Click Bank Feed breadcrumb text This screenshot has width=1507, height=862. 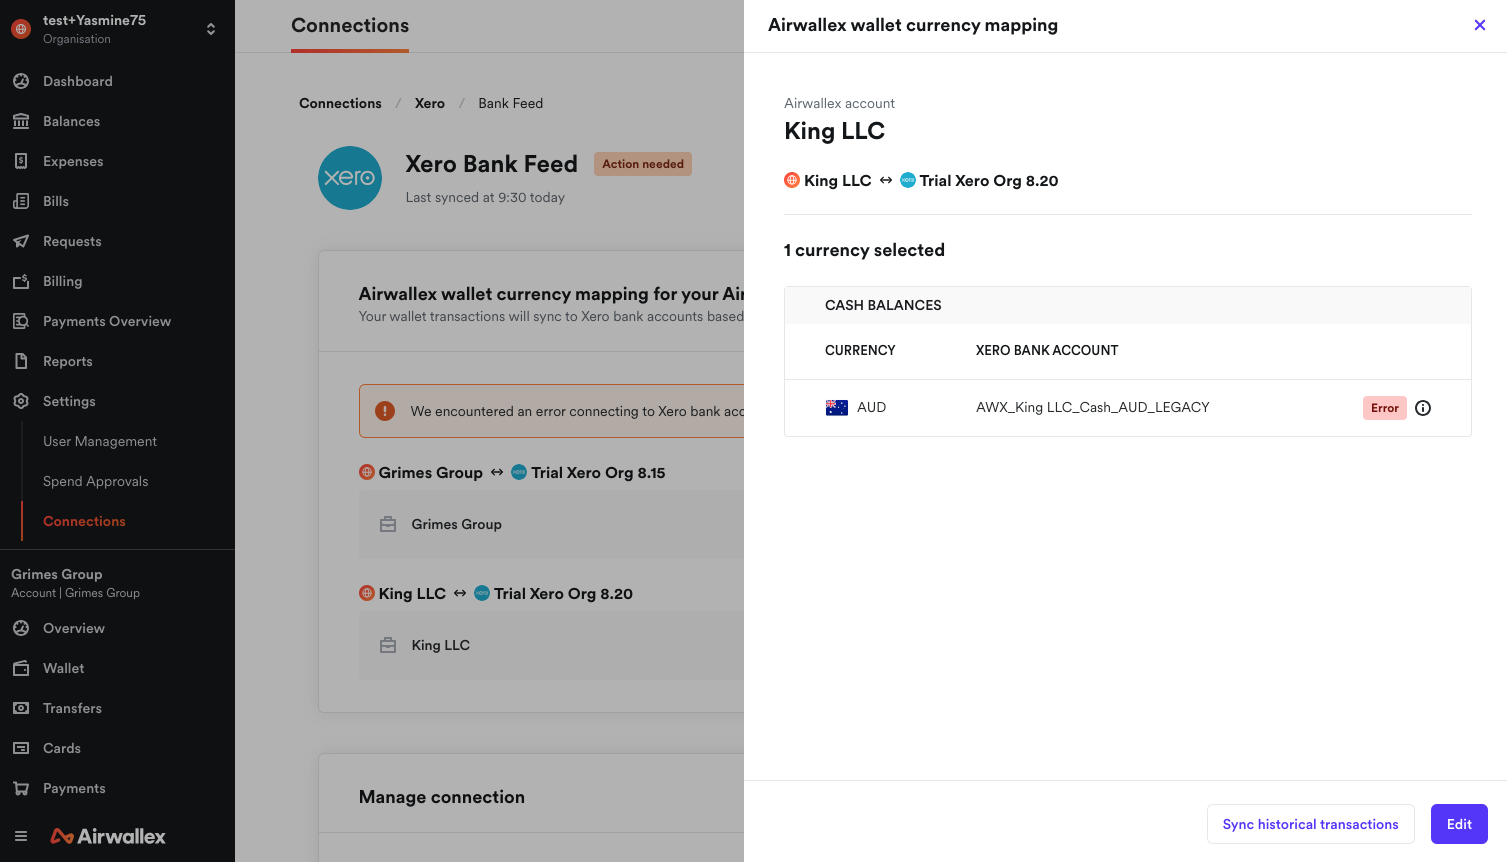tap(511, 103)
